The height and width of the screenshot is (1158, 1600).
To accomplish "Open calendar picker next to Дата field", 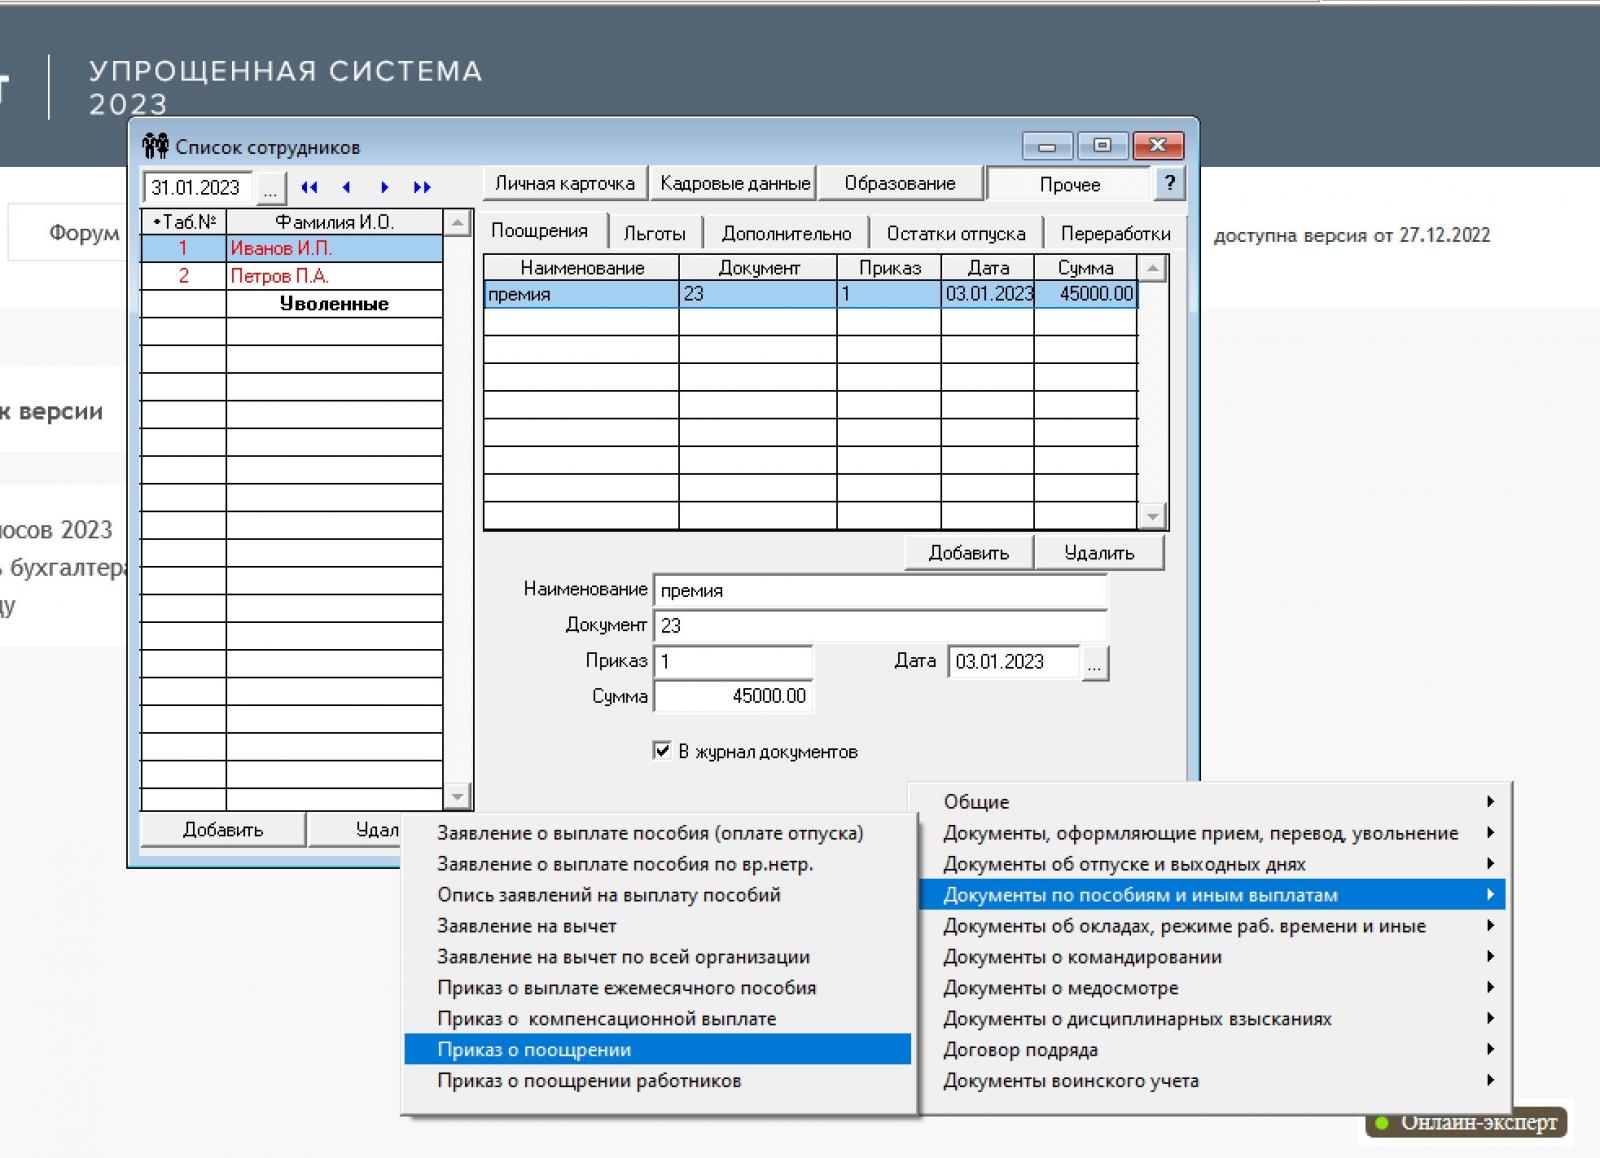I will click(x=1095, y=662).
